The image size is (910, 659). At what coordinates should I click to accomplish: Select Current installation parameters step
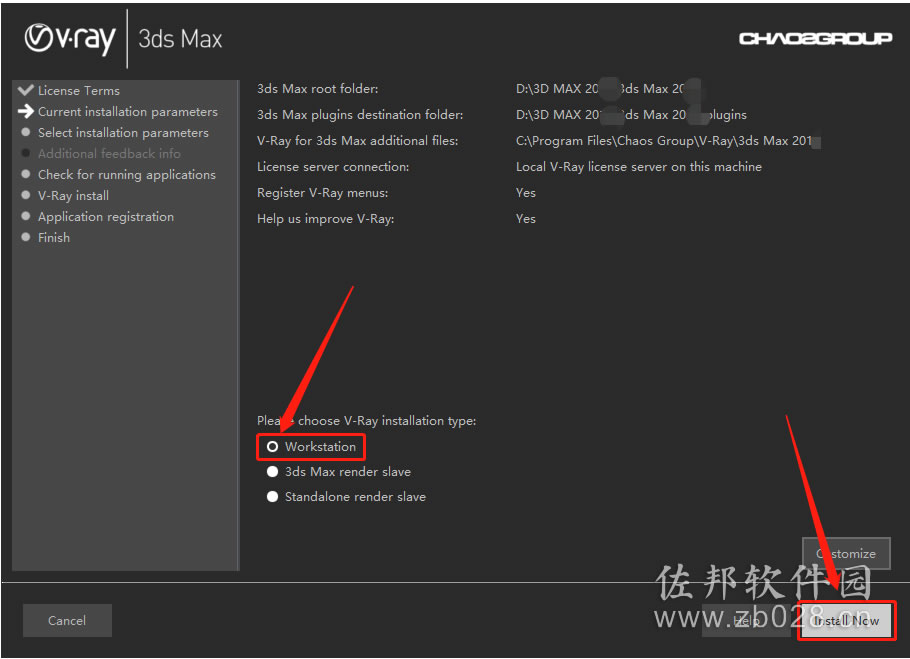[128, 111]
